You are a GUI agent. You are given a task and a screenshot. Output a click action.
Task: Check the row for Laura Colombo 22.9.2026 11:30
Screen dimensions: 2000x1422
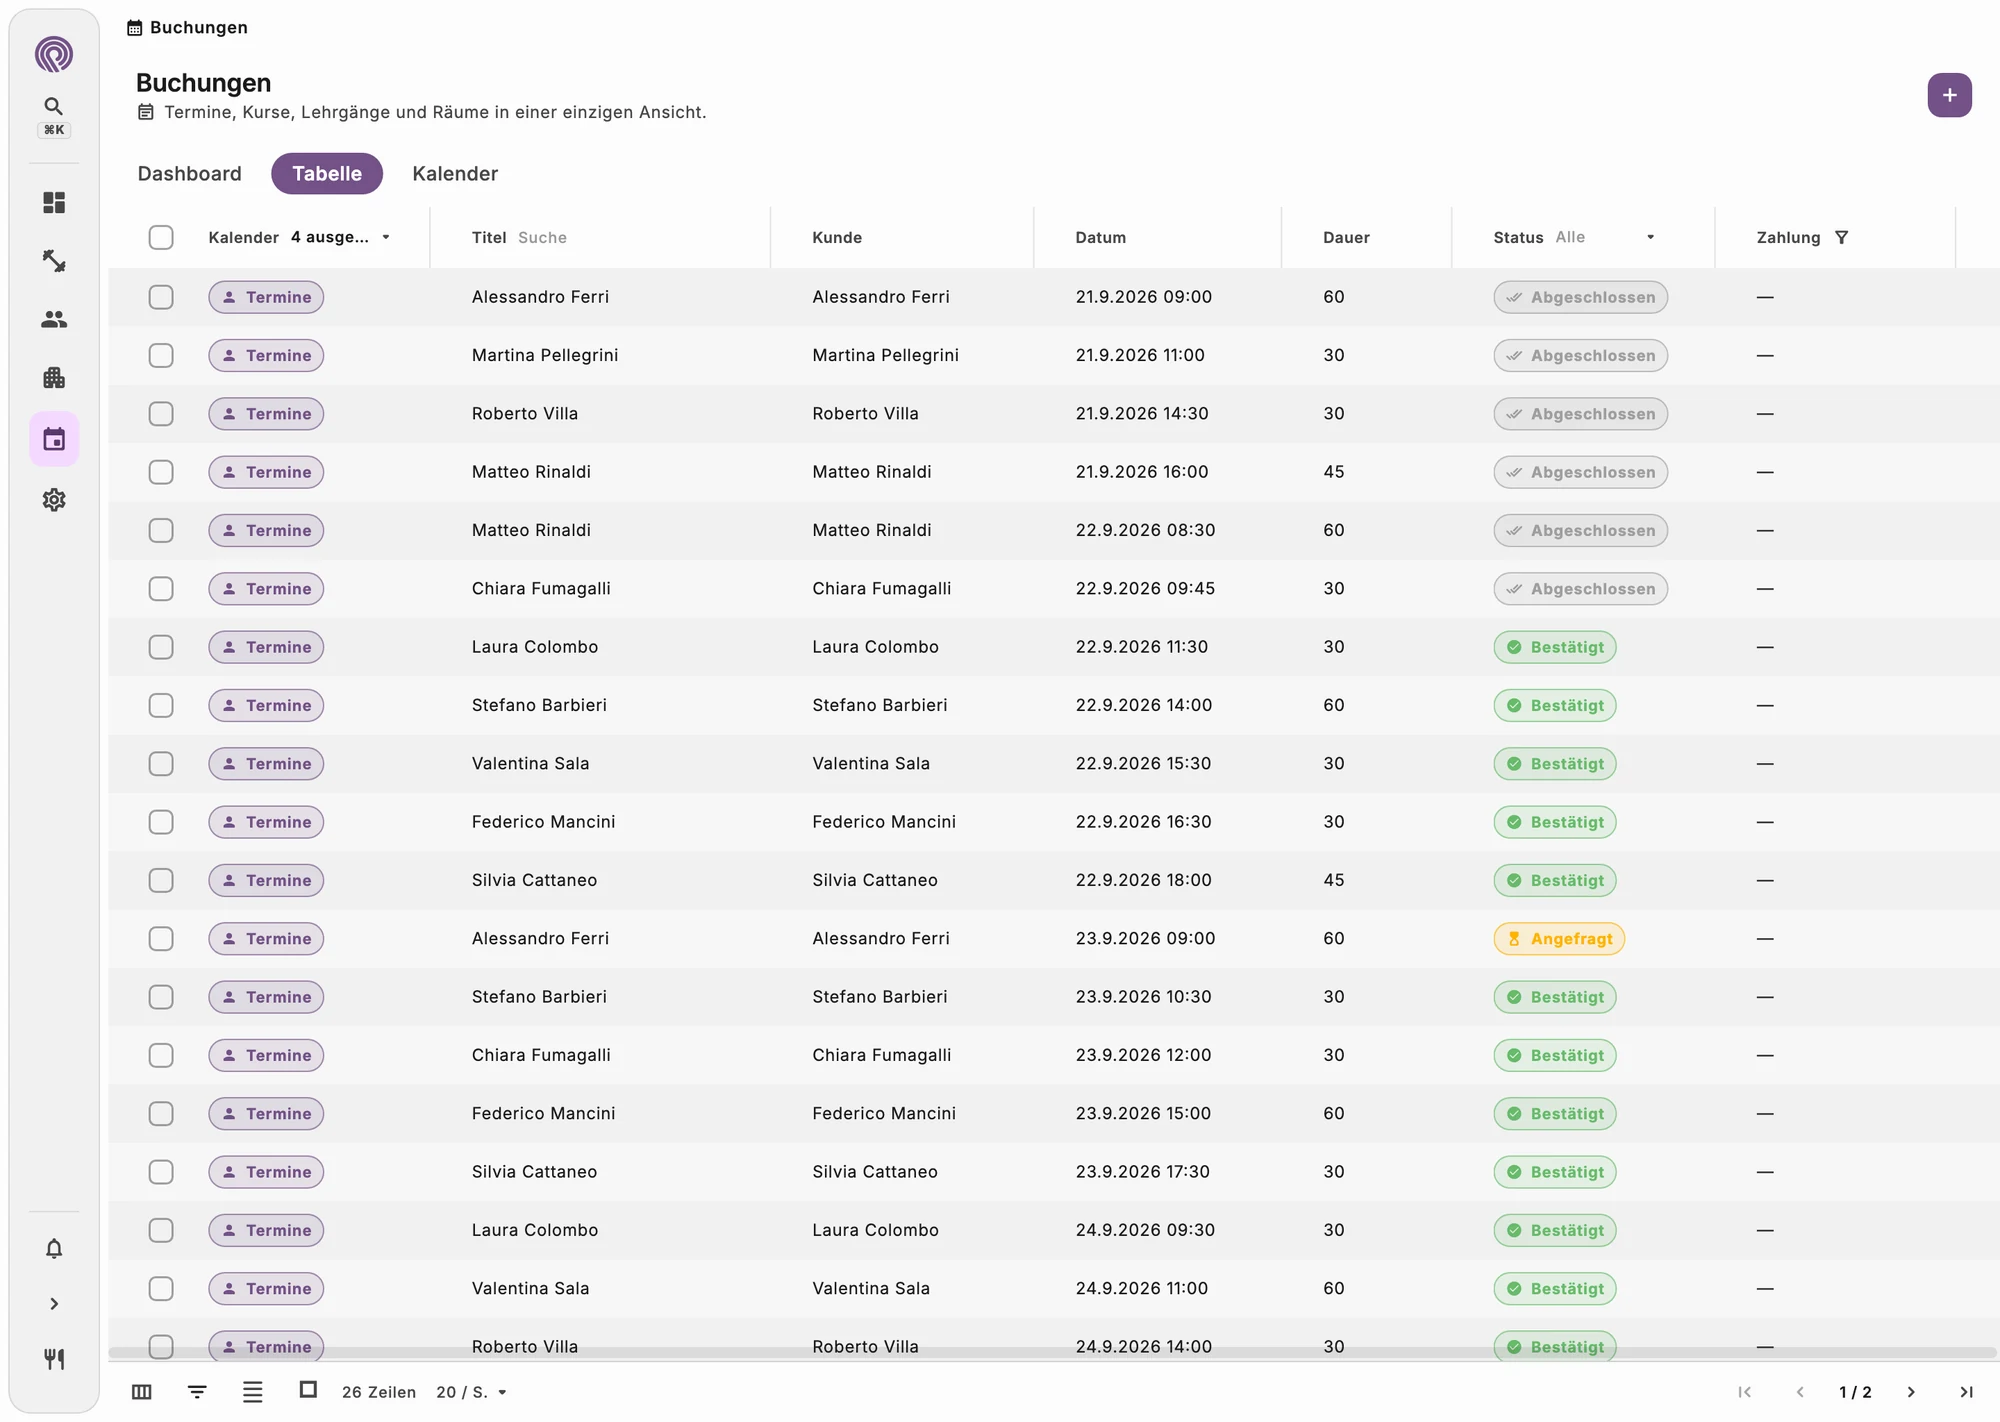[x=161, y=647]
